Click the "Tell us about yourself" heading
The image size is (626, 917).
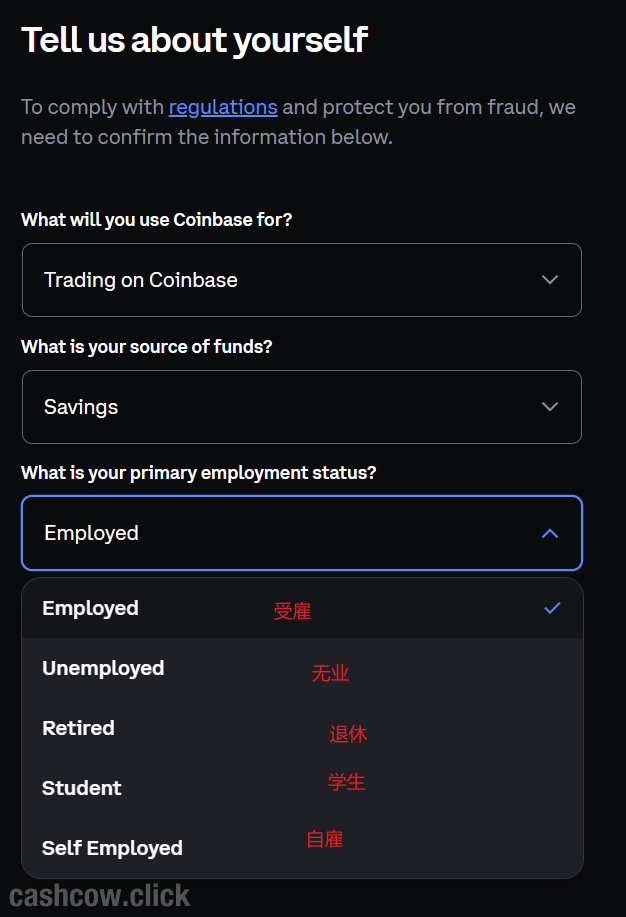click(195, 40)
